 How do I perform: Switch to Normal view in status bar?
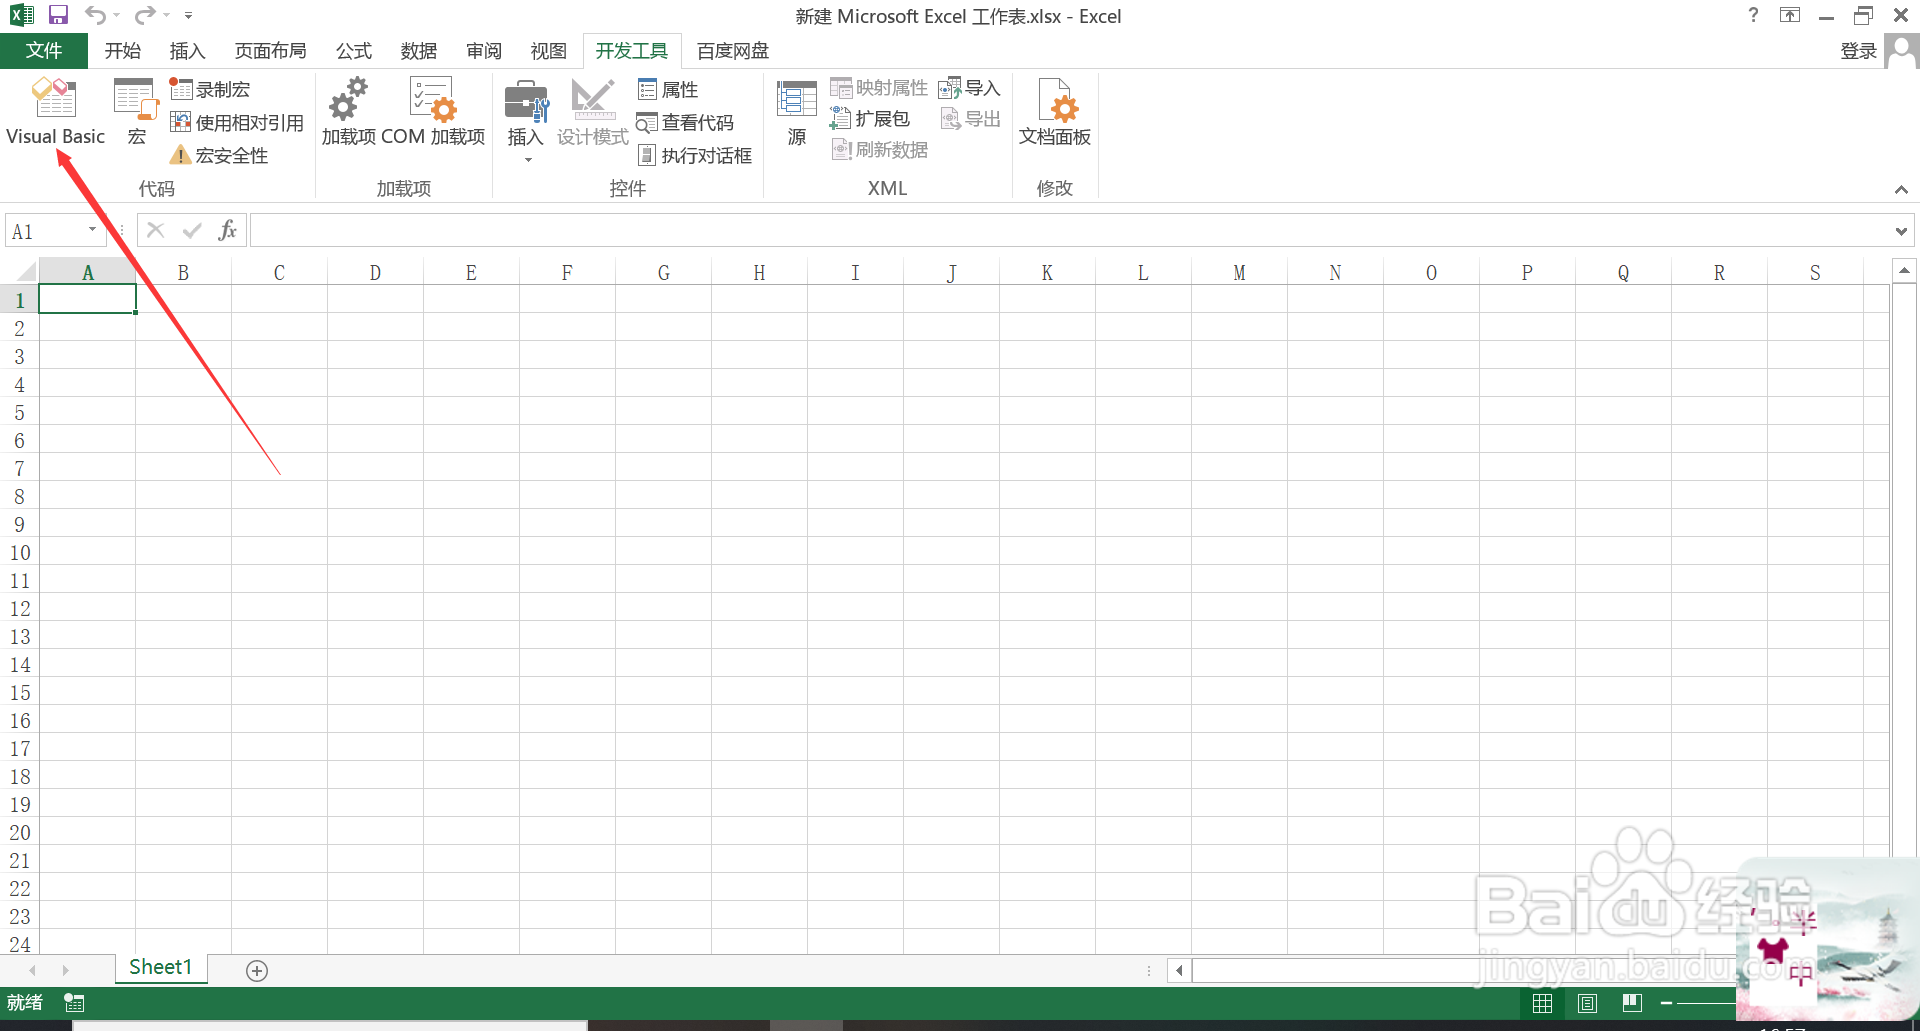pos(1542,1003)
